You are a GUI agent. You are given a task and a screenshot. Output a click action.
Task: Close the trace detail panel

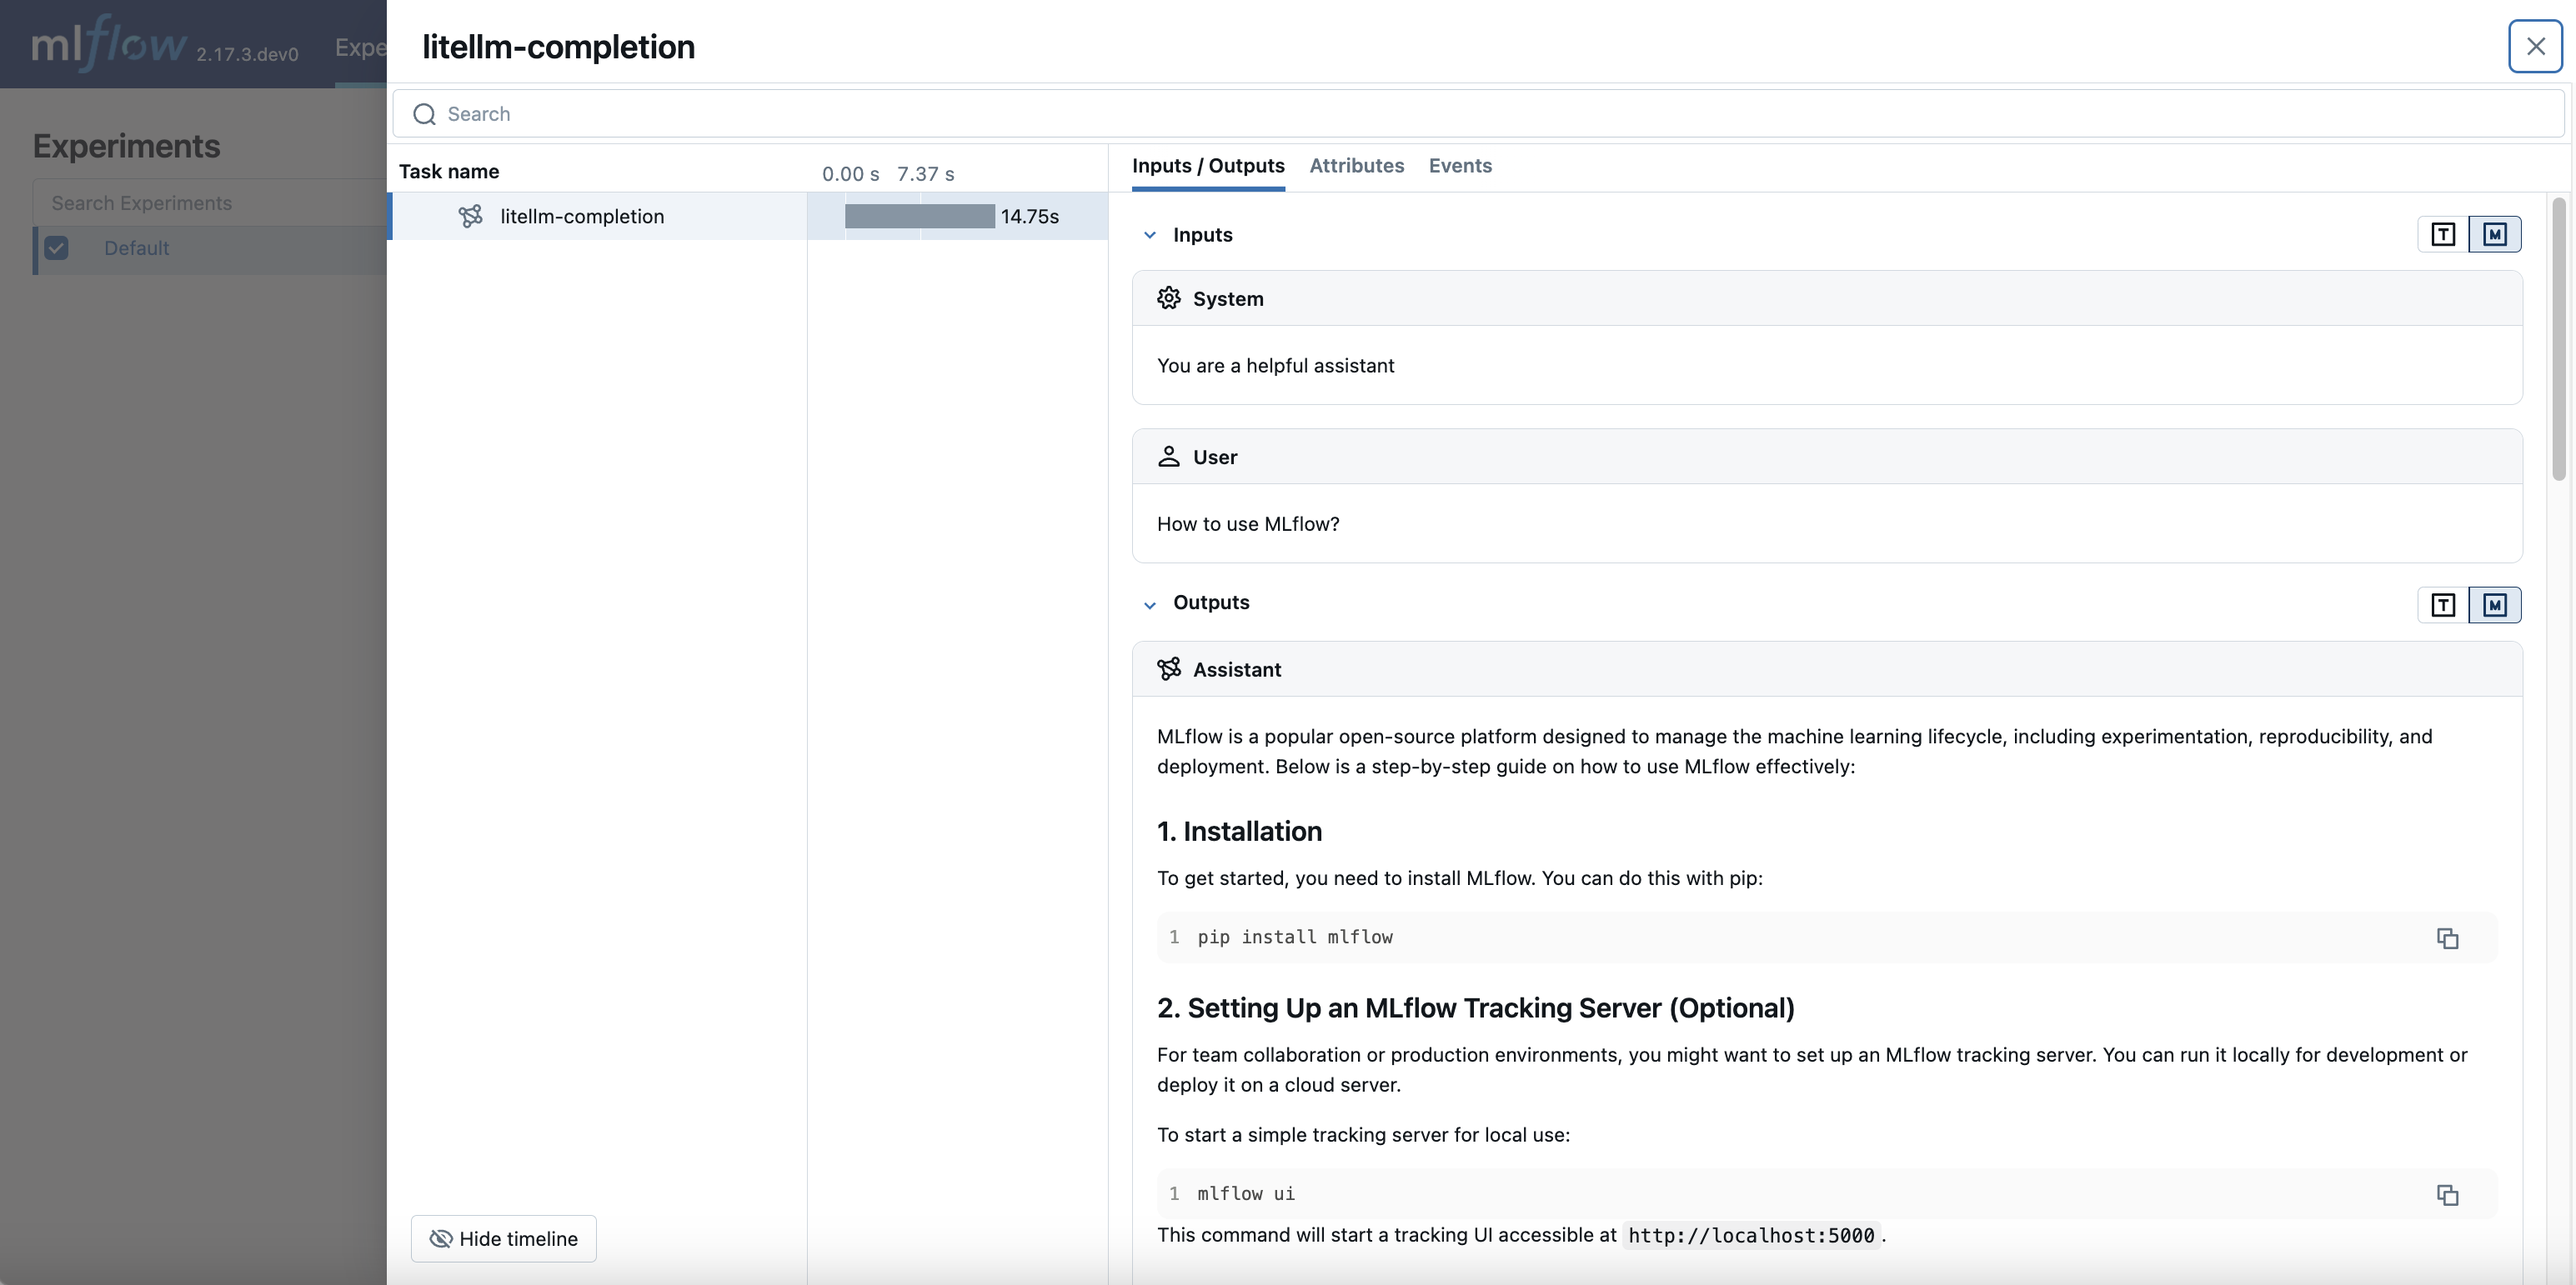2535,46
